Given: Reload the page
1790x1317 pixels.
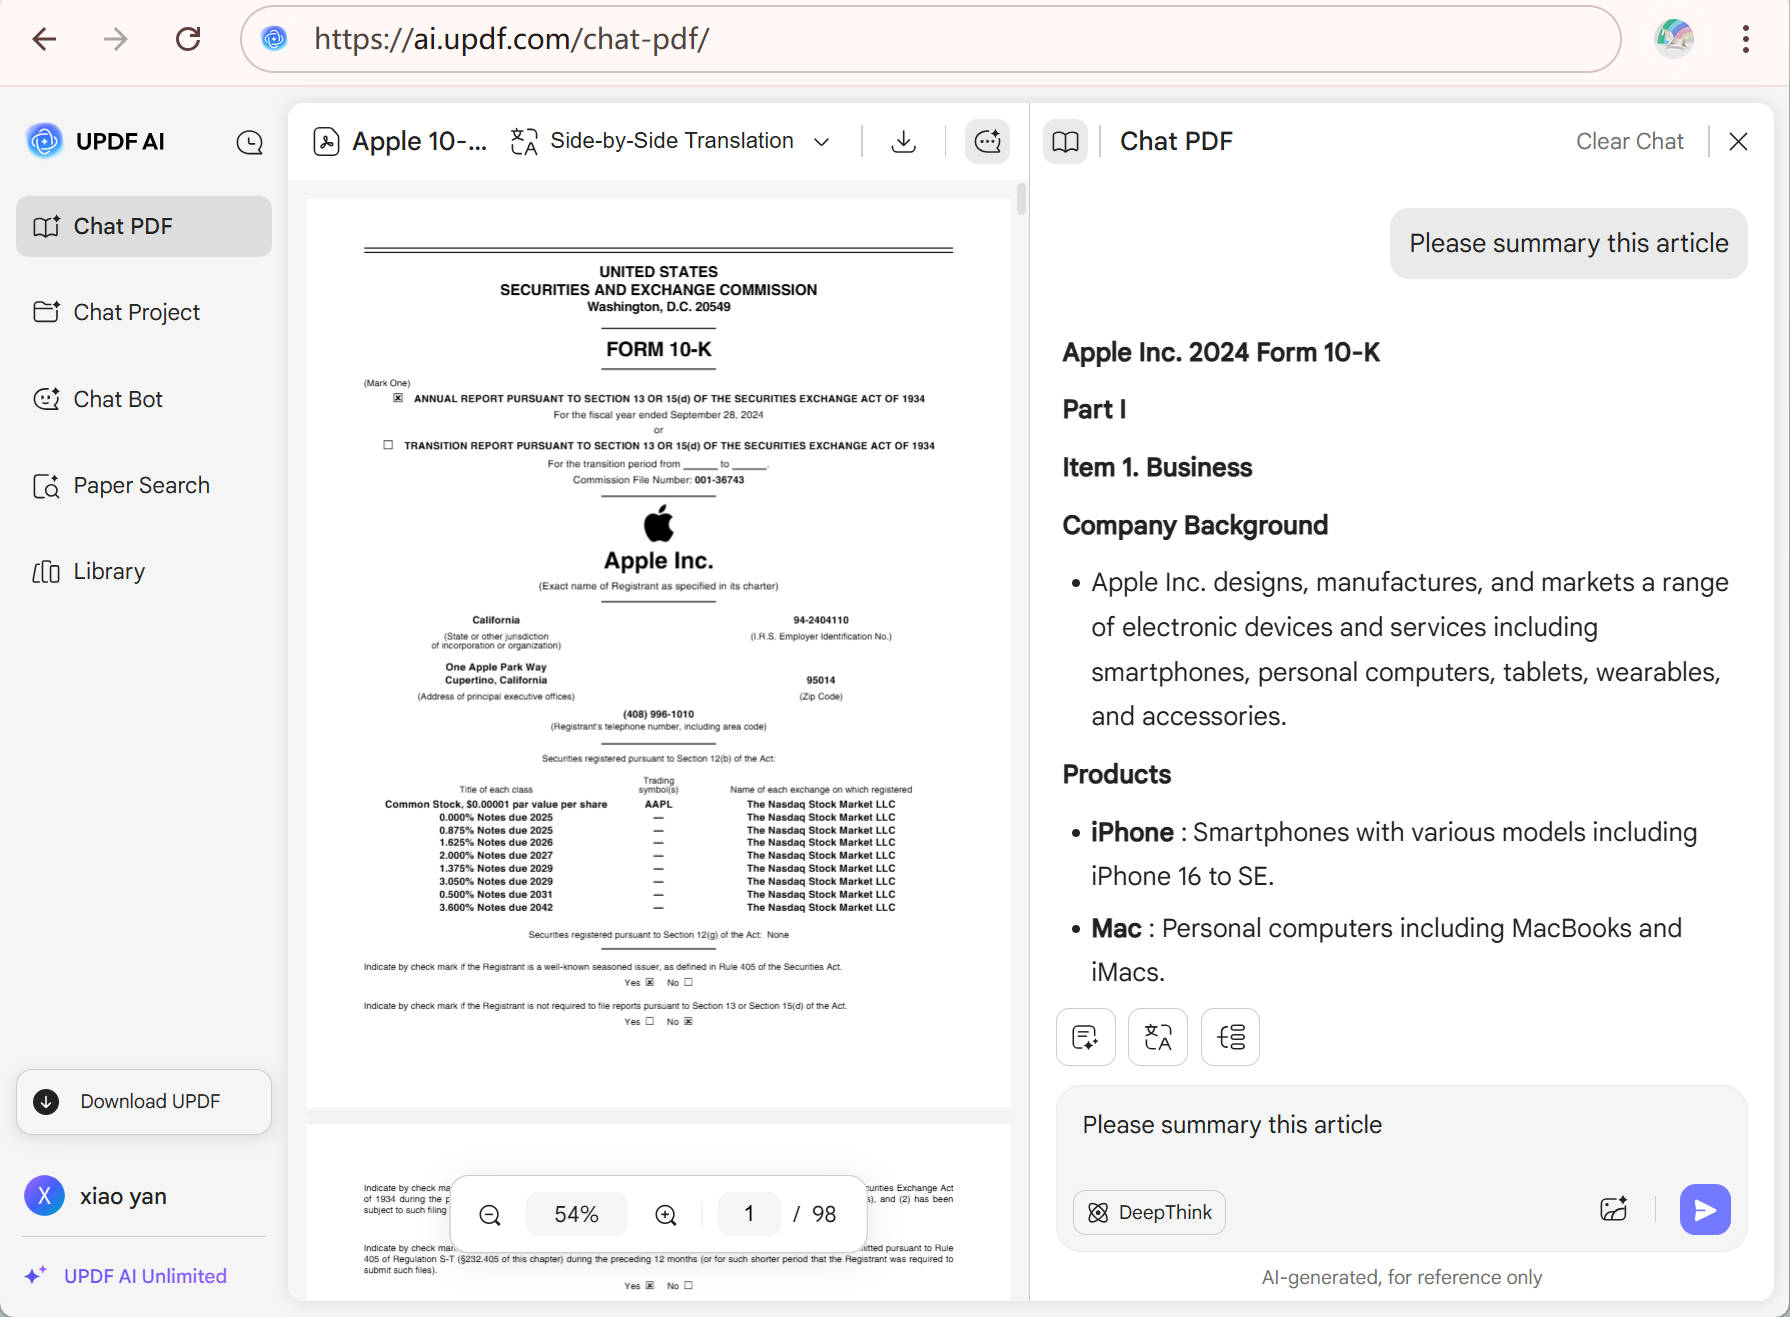Looking at the screenshot, I should click(x=188, y=39).
